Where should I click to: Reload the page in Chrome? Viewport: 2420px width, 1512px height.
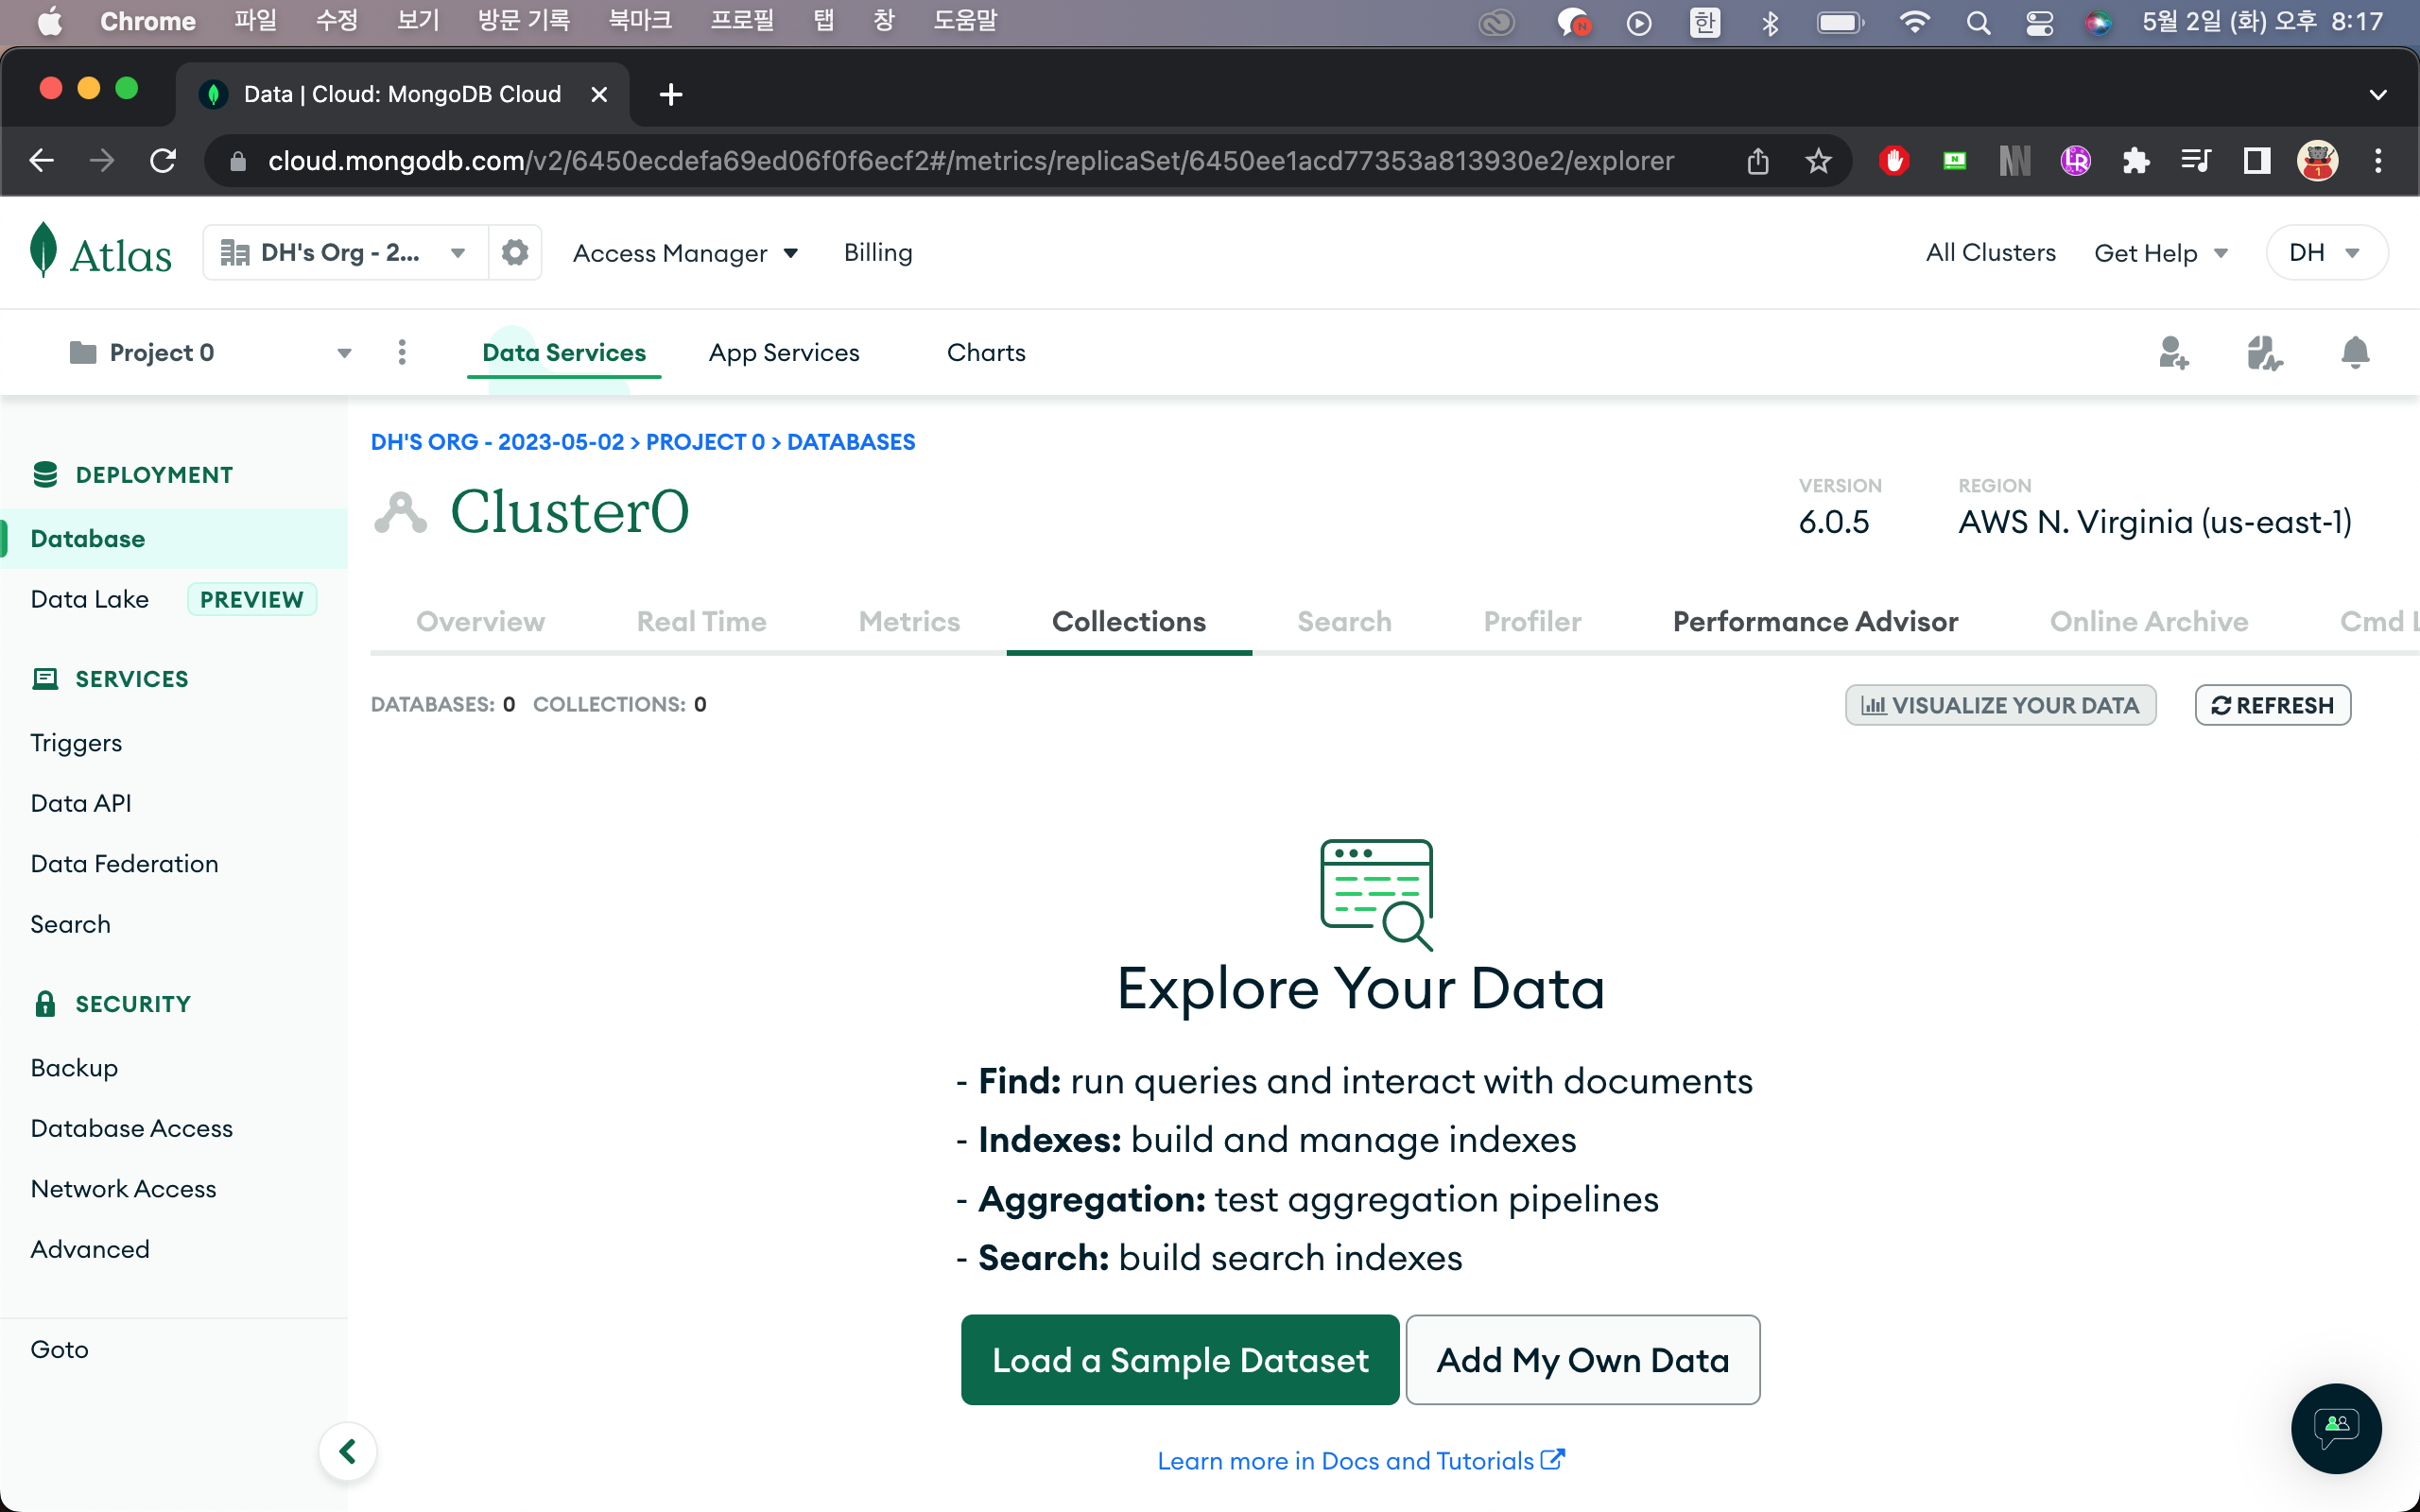[163, 160]
